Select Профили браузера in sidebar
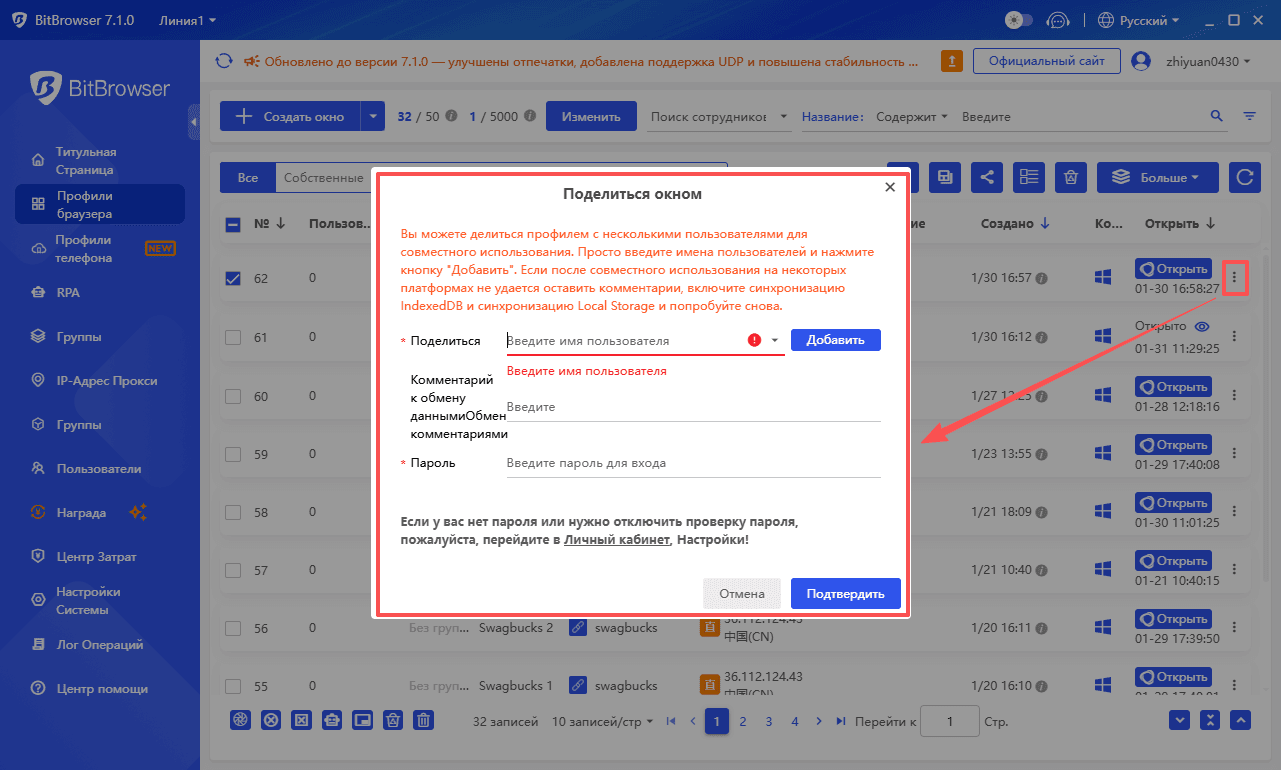Viewport: 1281px width, 770px height. 100,204
